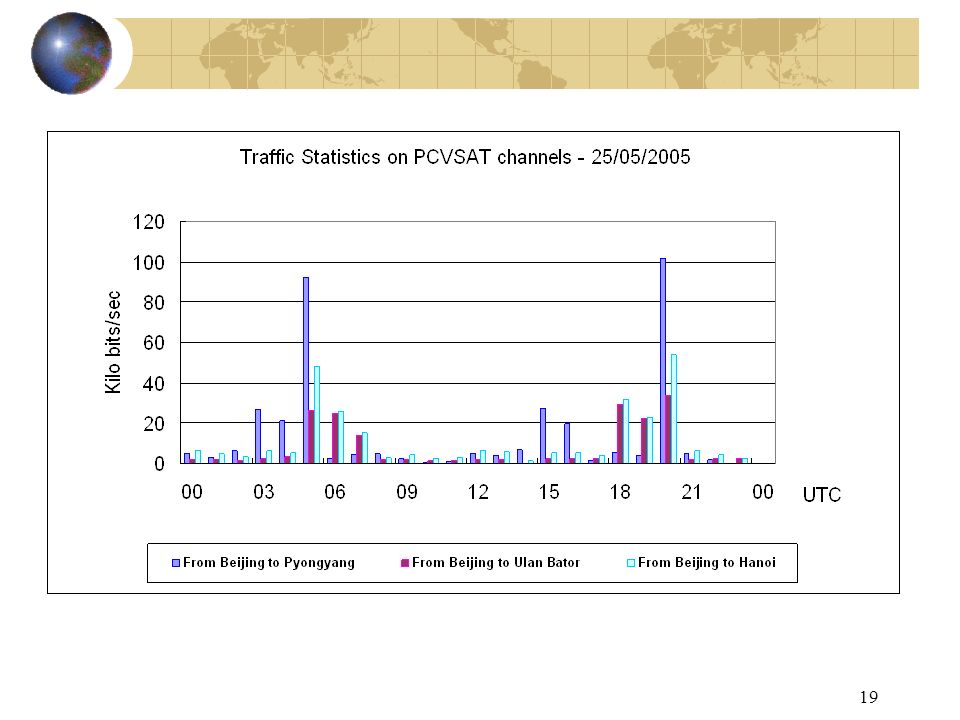960x720 pixels.
Task: Click the world map banner in header
Action: (x=516, y=53)
